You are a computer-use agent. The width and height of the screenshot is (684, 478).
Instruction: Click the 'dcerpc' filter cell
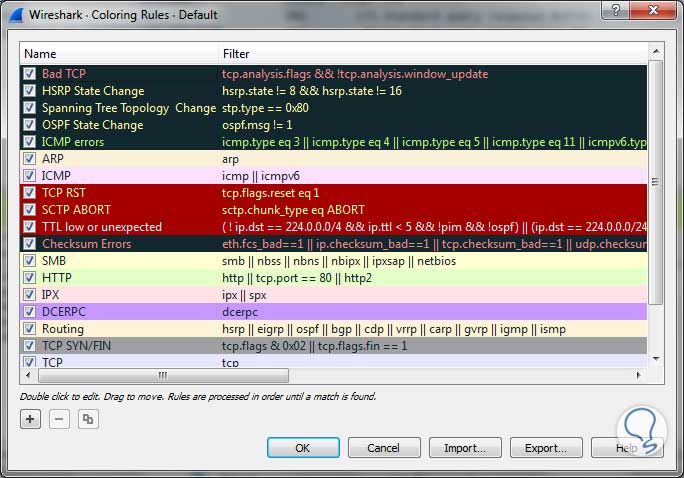[x=240, y=312]
